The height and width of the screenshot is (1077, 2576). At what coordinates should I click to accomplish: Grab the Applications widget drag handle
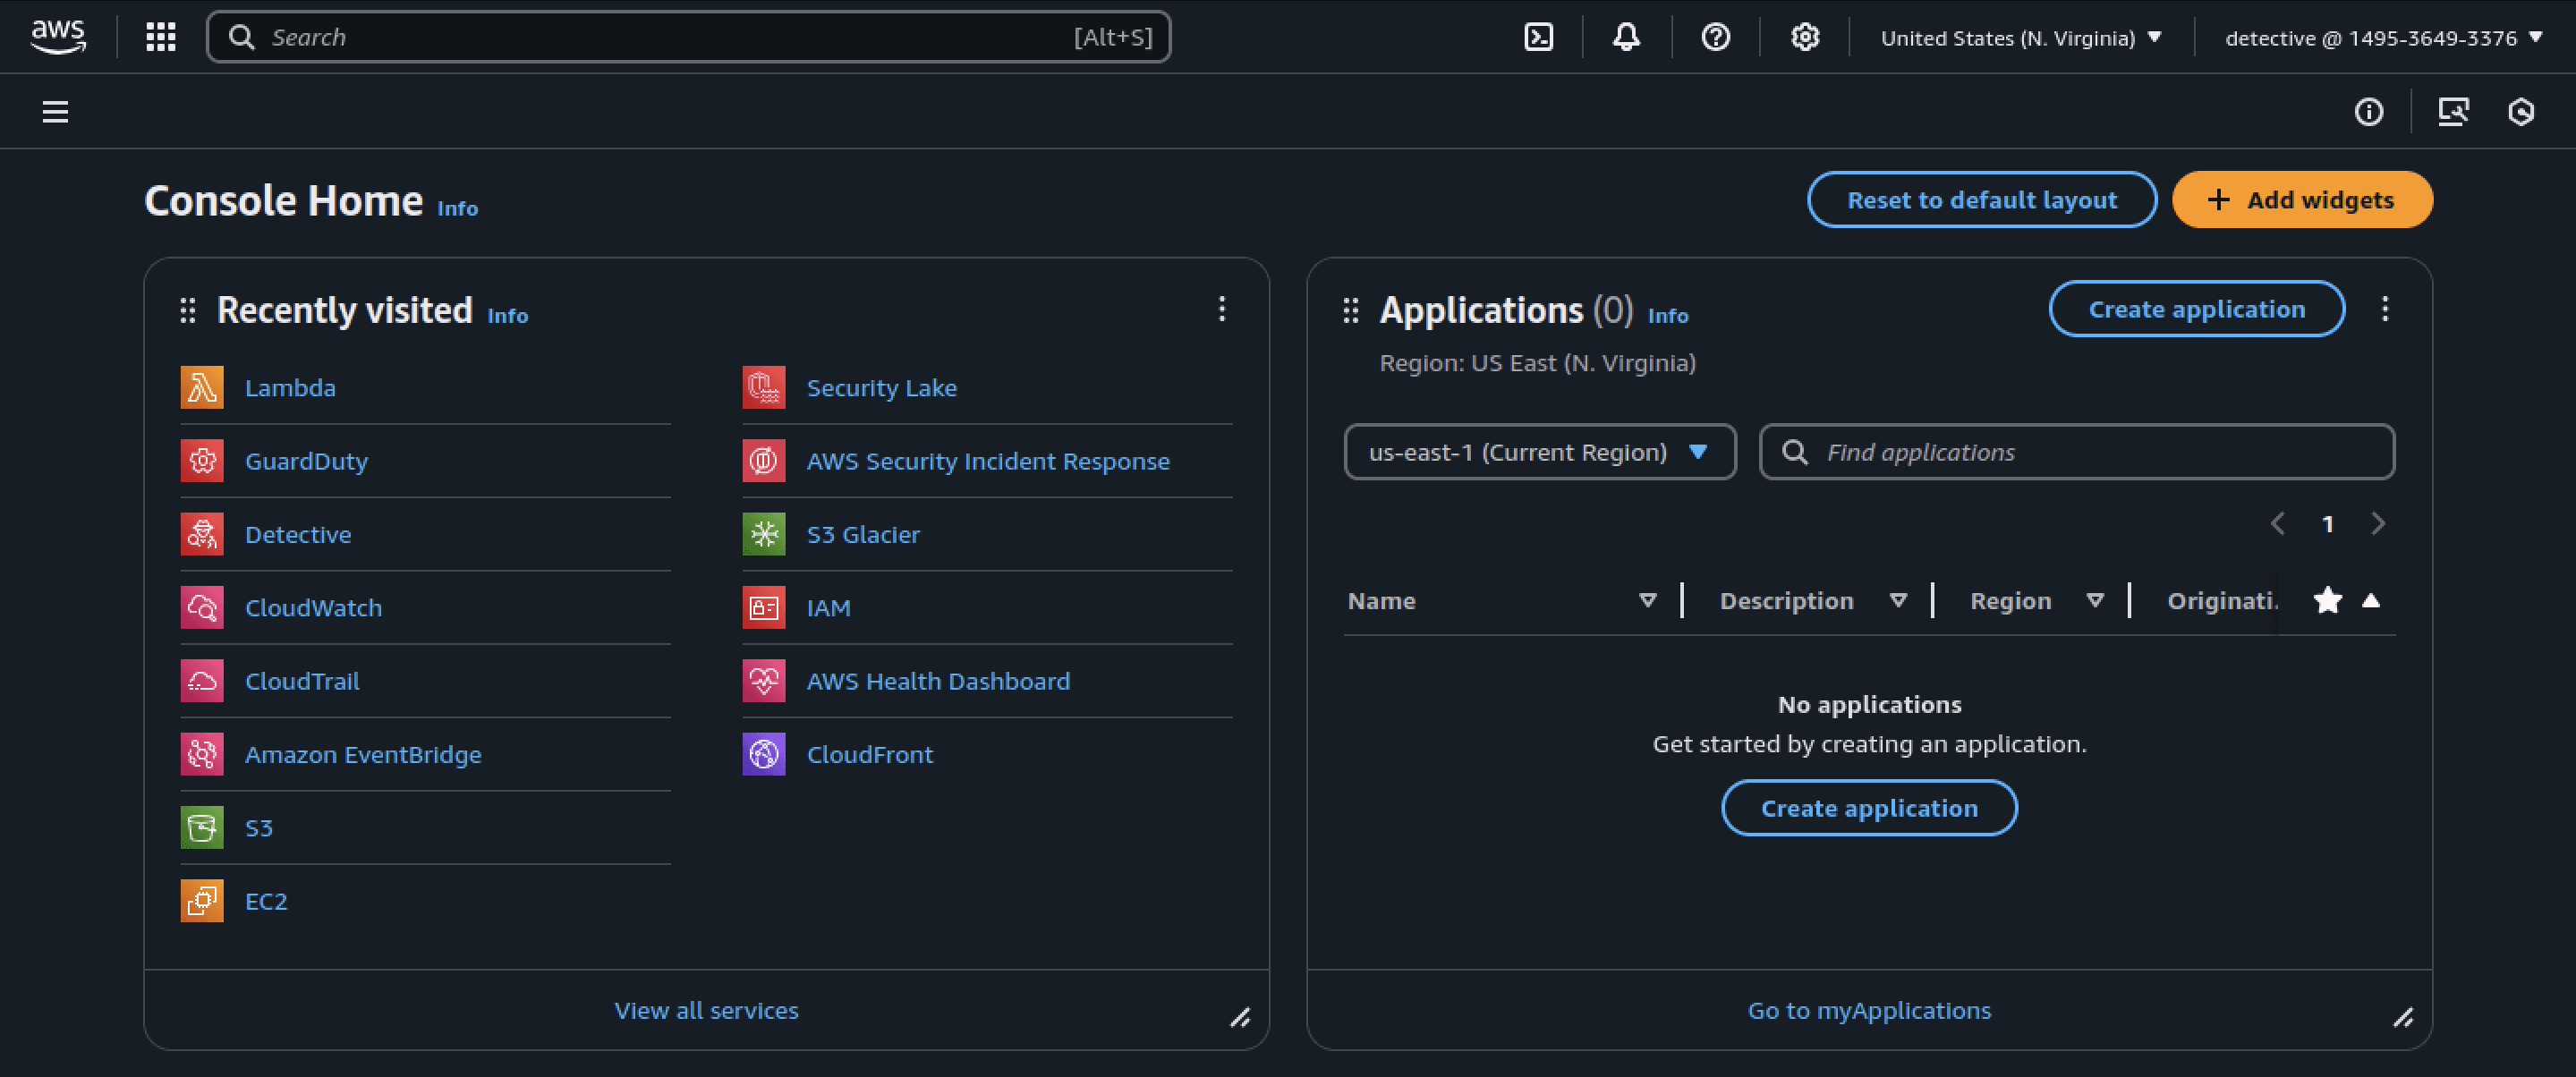[1351, 311]
